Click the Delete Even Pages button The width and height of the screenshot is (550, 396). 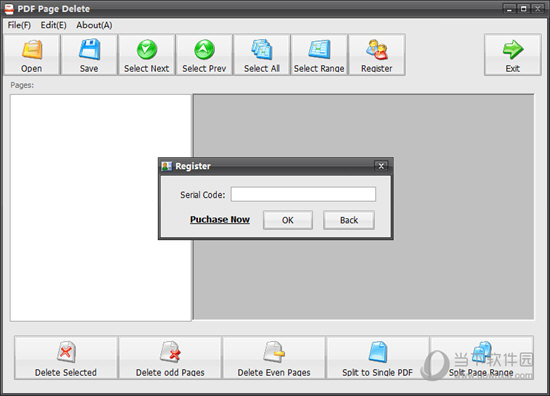[274, 358]
